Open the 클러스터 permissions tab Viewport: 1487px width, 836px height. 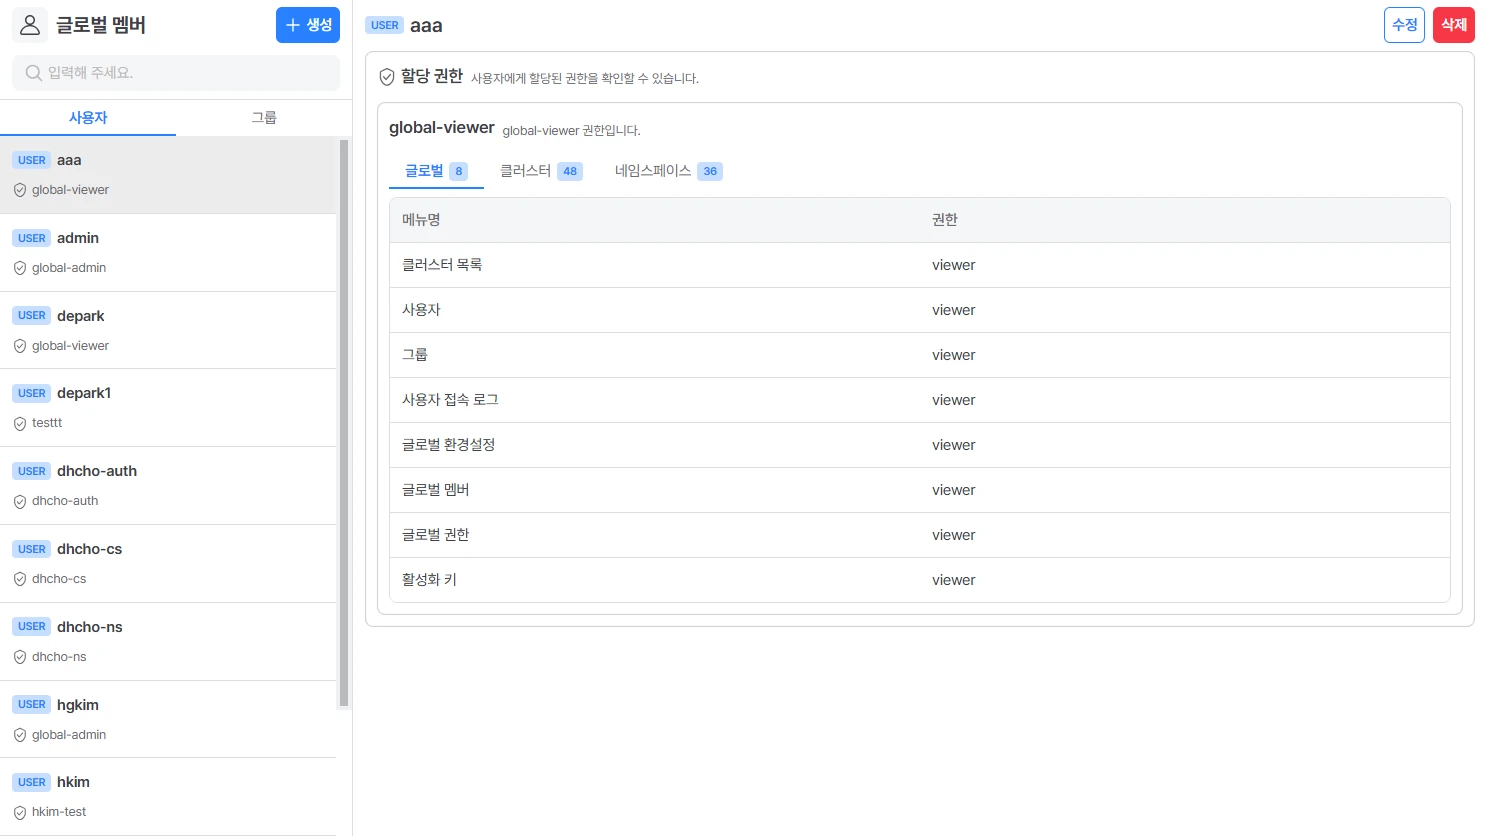541,171
